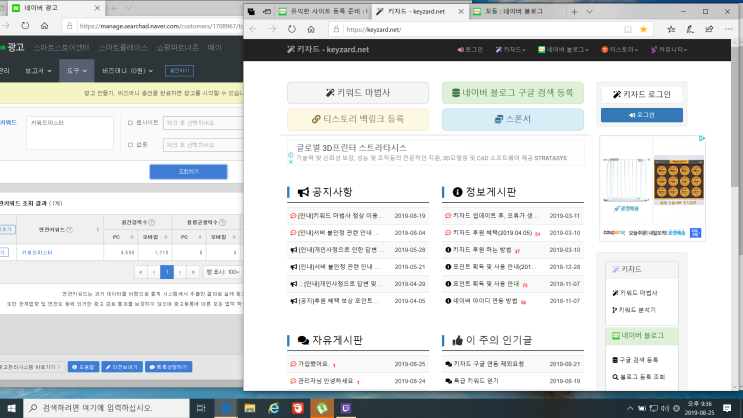Check the 웹사이트 checkbox
This screenshot has width=743, height=418.
pyautogui.click(x=130, y=123)
